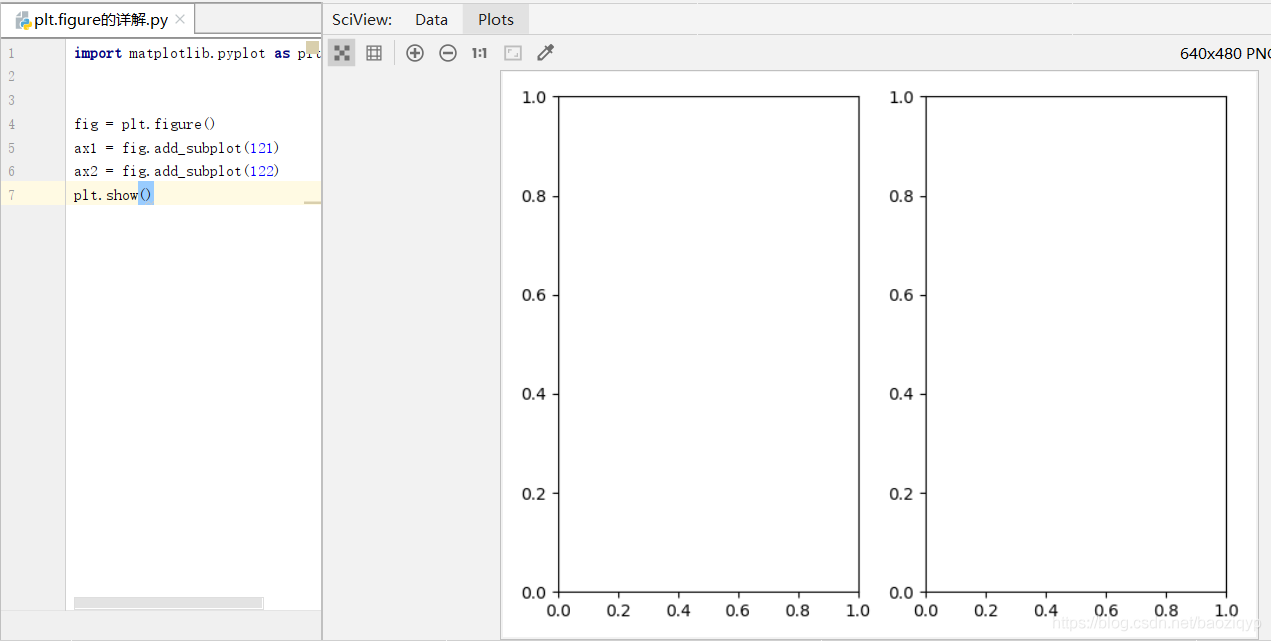This screenshot has width=1271, height=641.
Task: Select the color picker eyedropper tool
Action: tap(545, 53)
